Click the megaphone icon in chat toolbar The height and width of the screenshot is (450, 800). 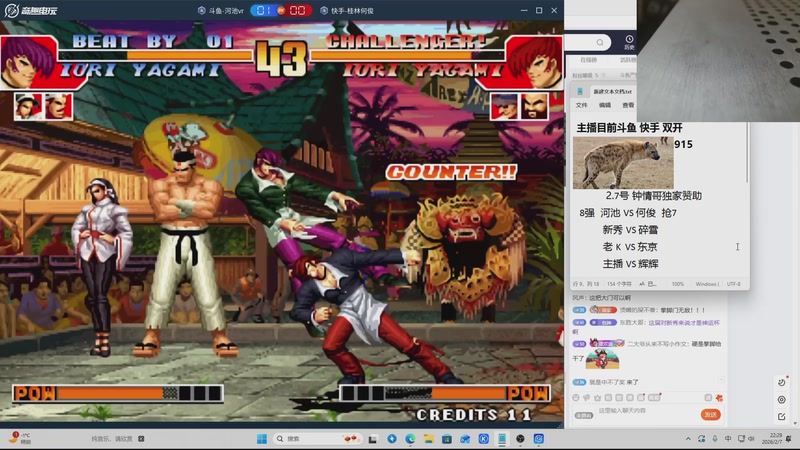[x=587, y=397]
